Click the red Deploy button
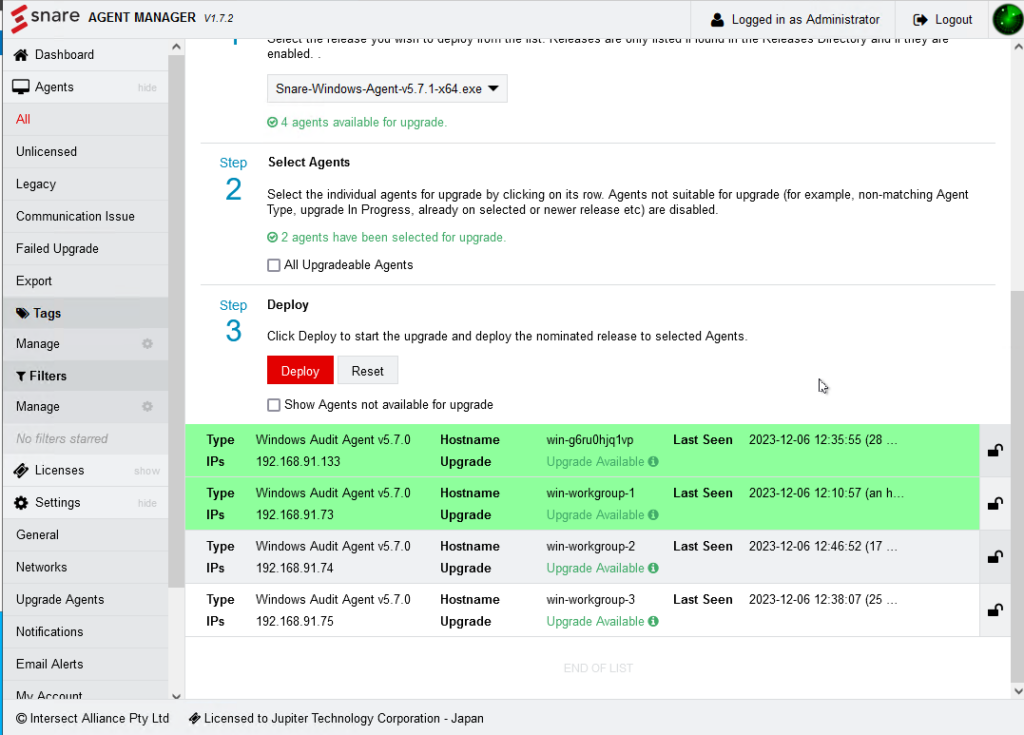 click(x=300, y=371)
